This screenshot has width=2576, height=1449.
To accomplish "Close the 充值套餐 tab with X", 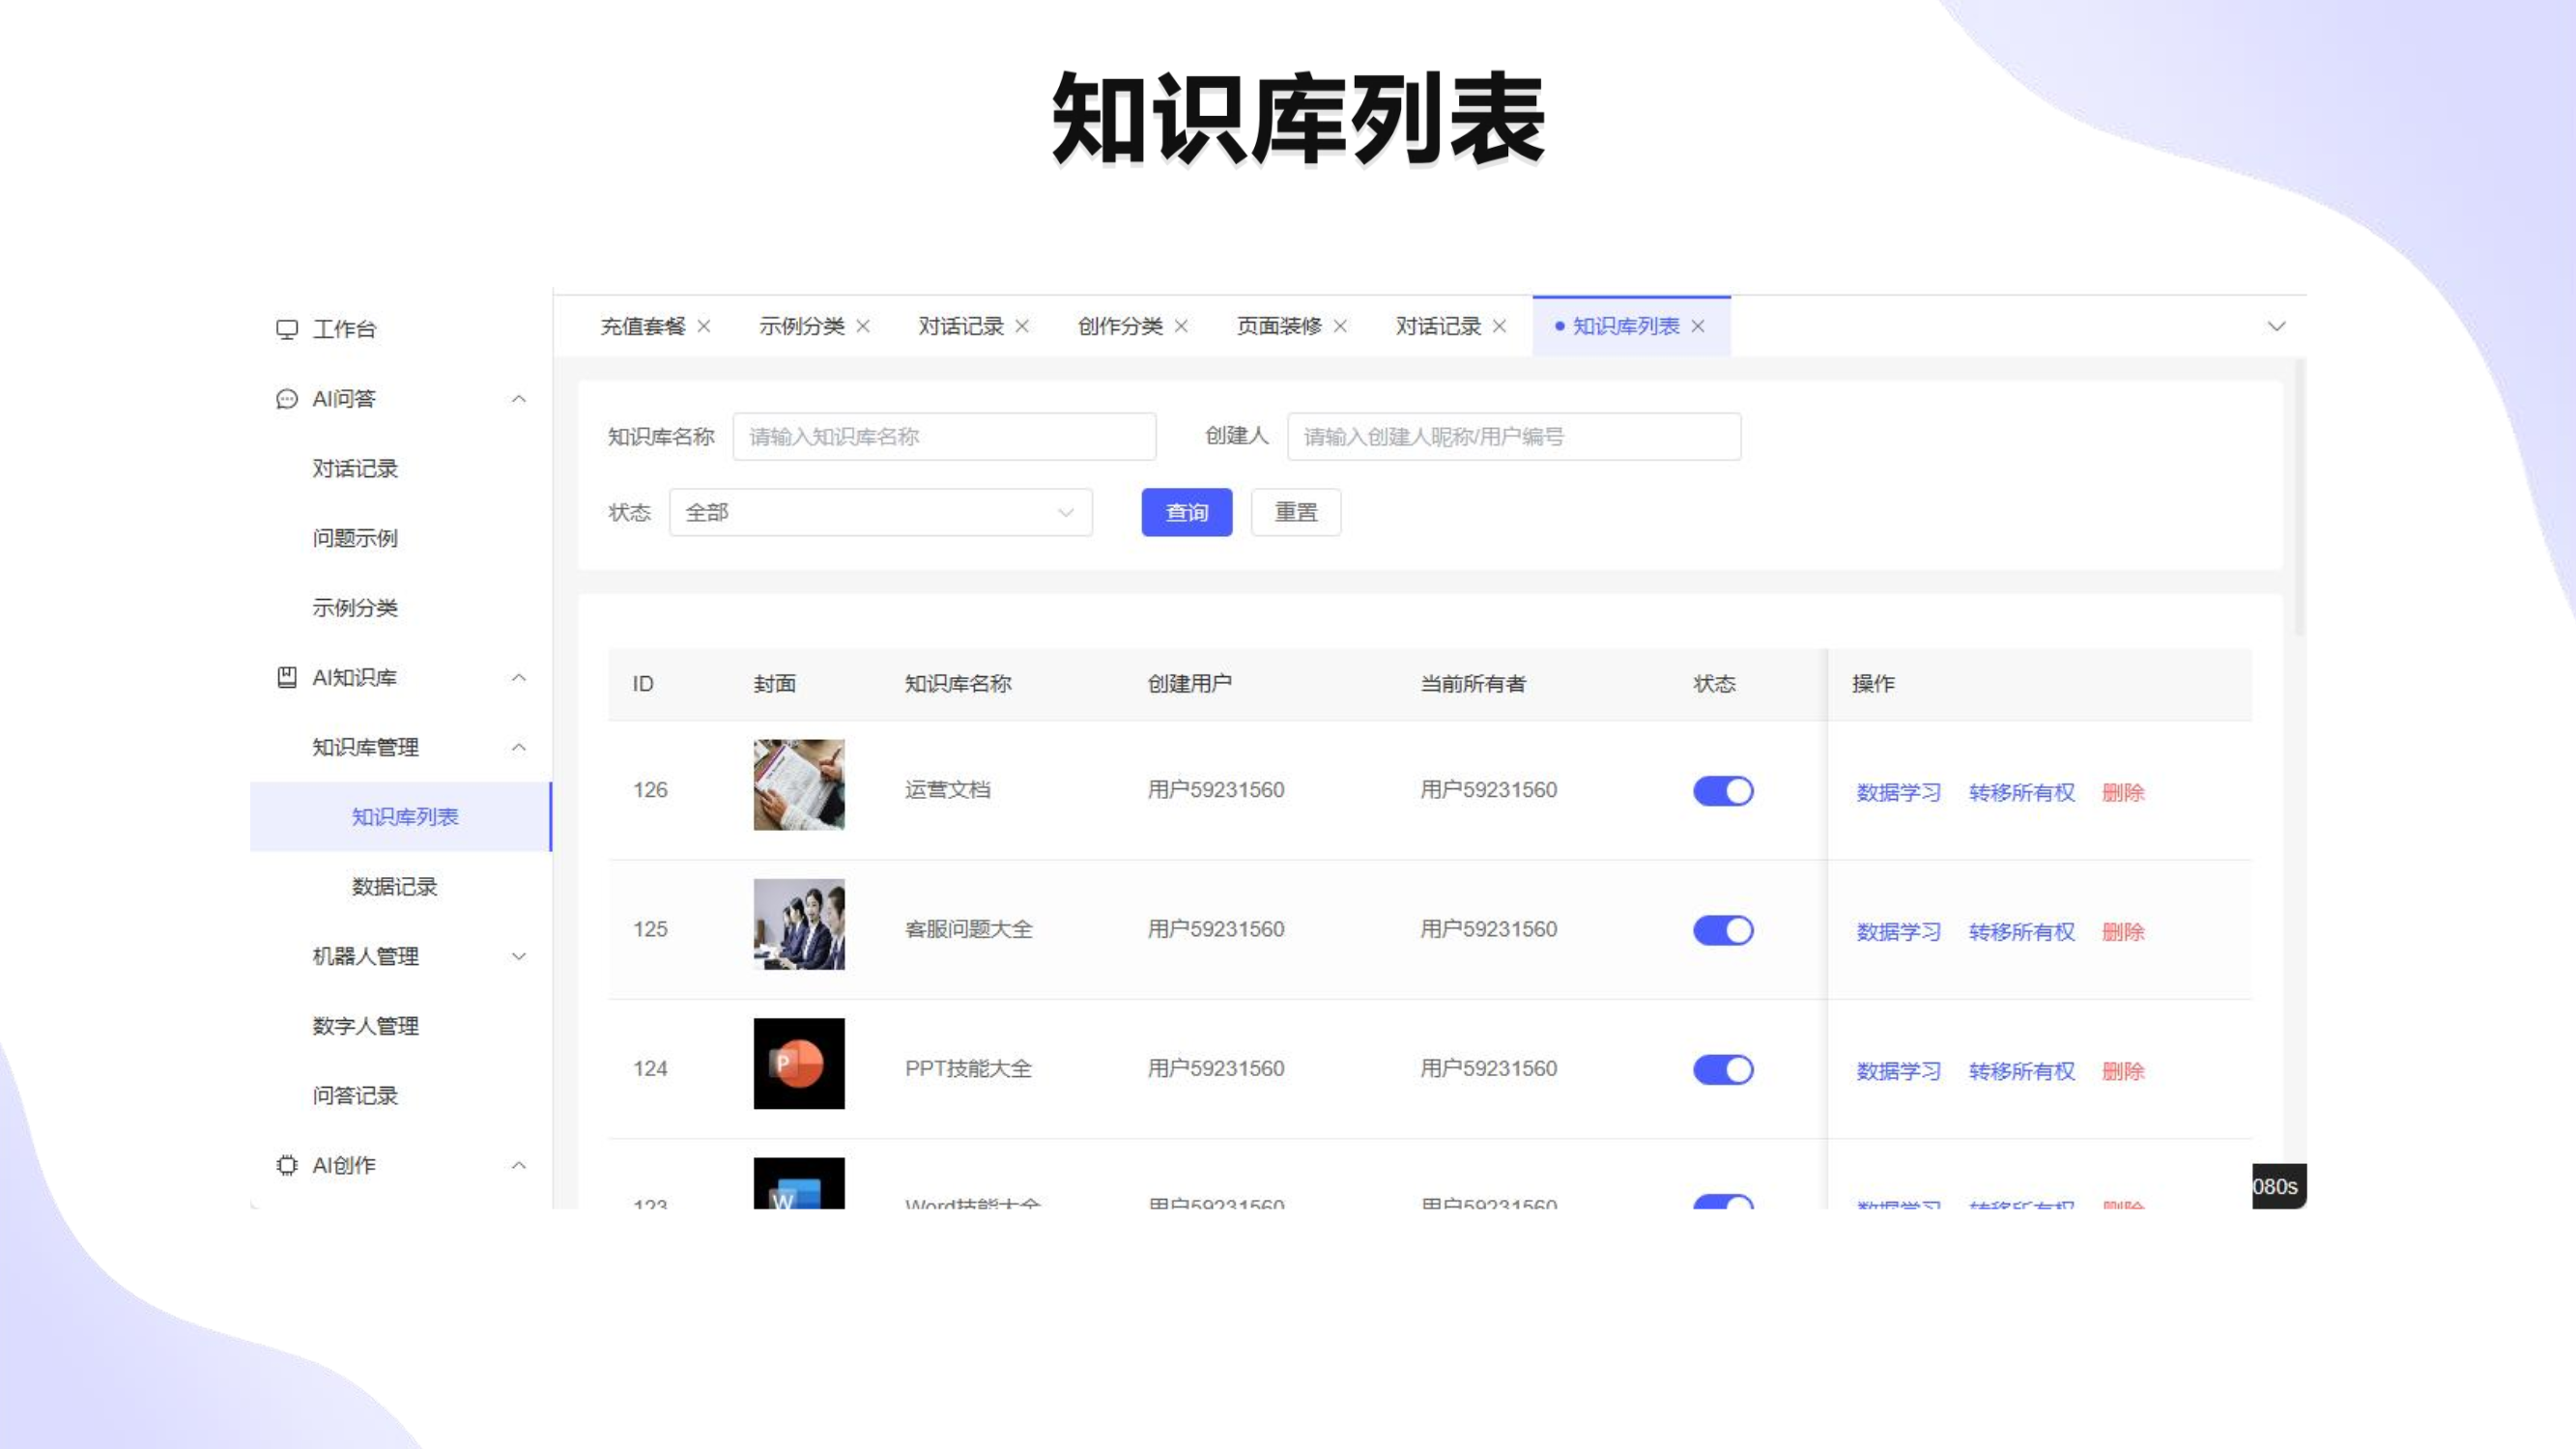I will (704, 326).
